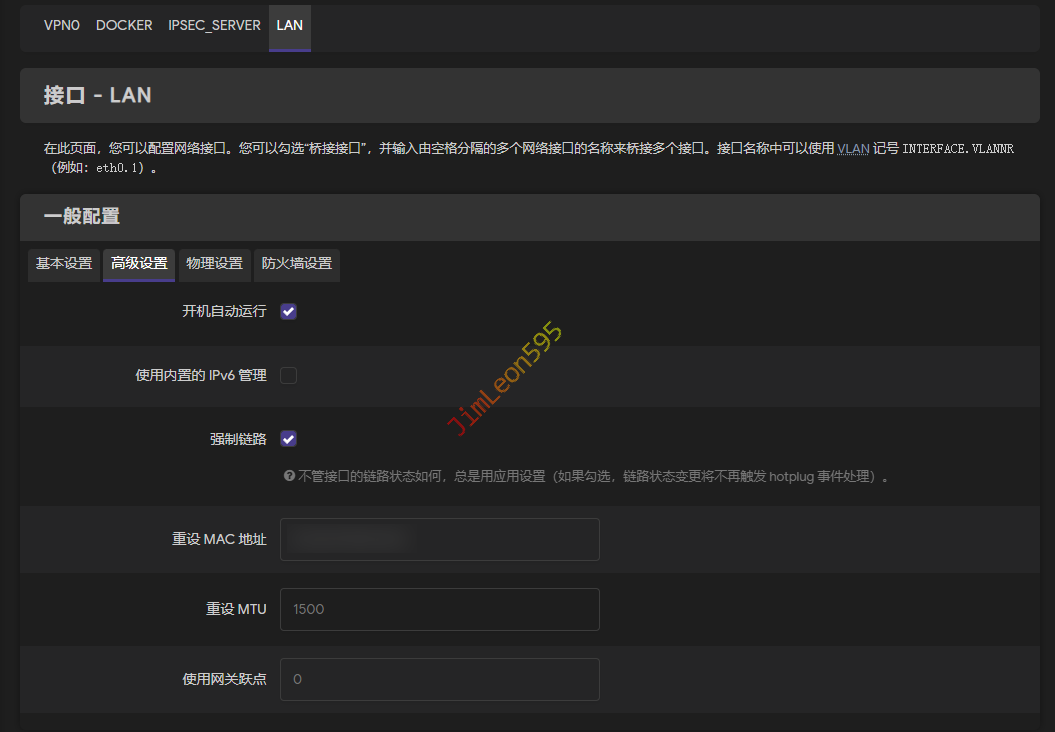
Task: Click the help icon under 强制链路
Action: click(289, 477)
